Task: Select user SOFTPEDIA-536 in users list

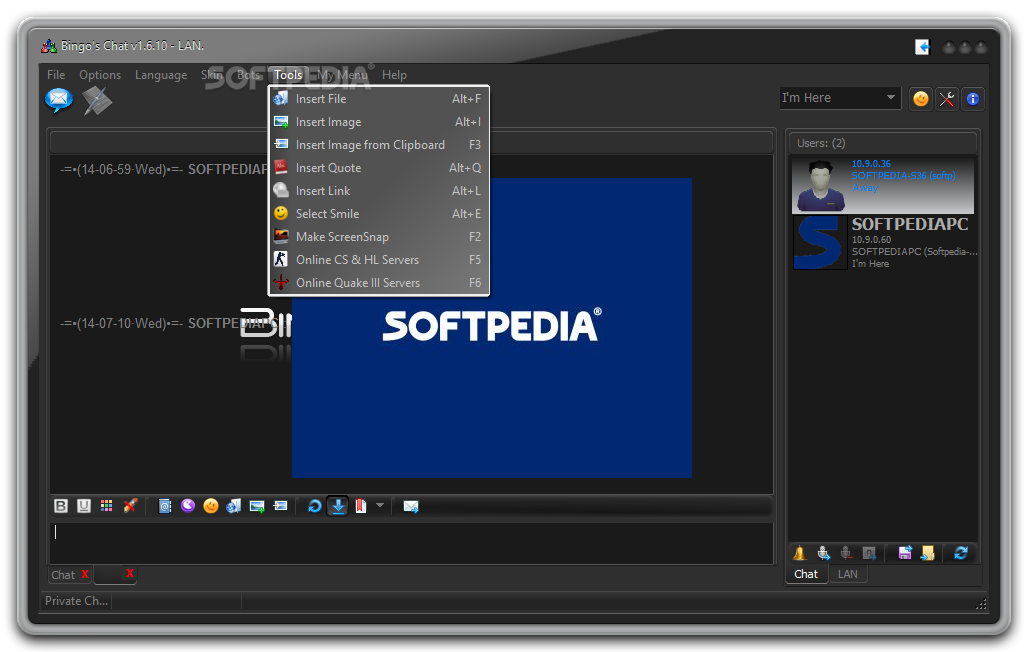Action: click(x=882, y=185)
